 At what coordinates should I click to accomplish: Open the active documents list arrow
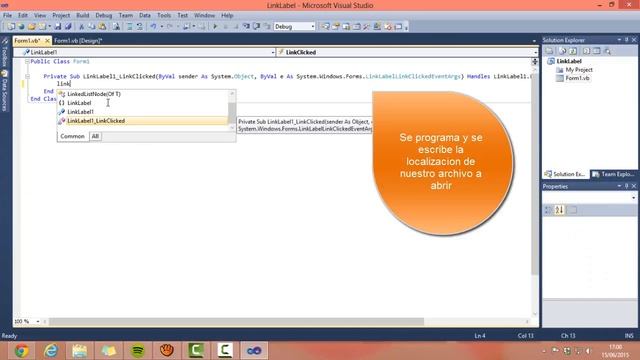click(x=534, y=41)
